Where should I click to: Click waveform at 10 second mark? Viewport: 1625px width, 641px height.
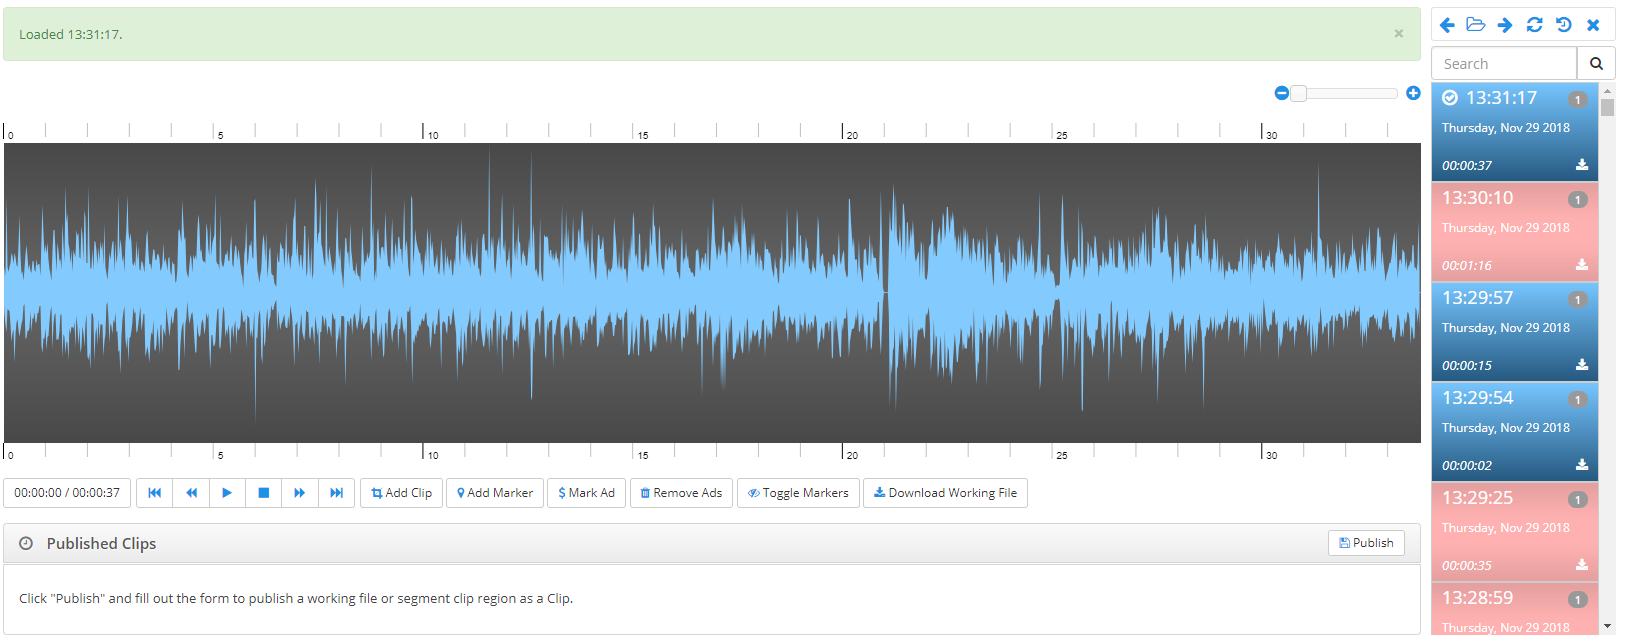(x=423, y=293)
